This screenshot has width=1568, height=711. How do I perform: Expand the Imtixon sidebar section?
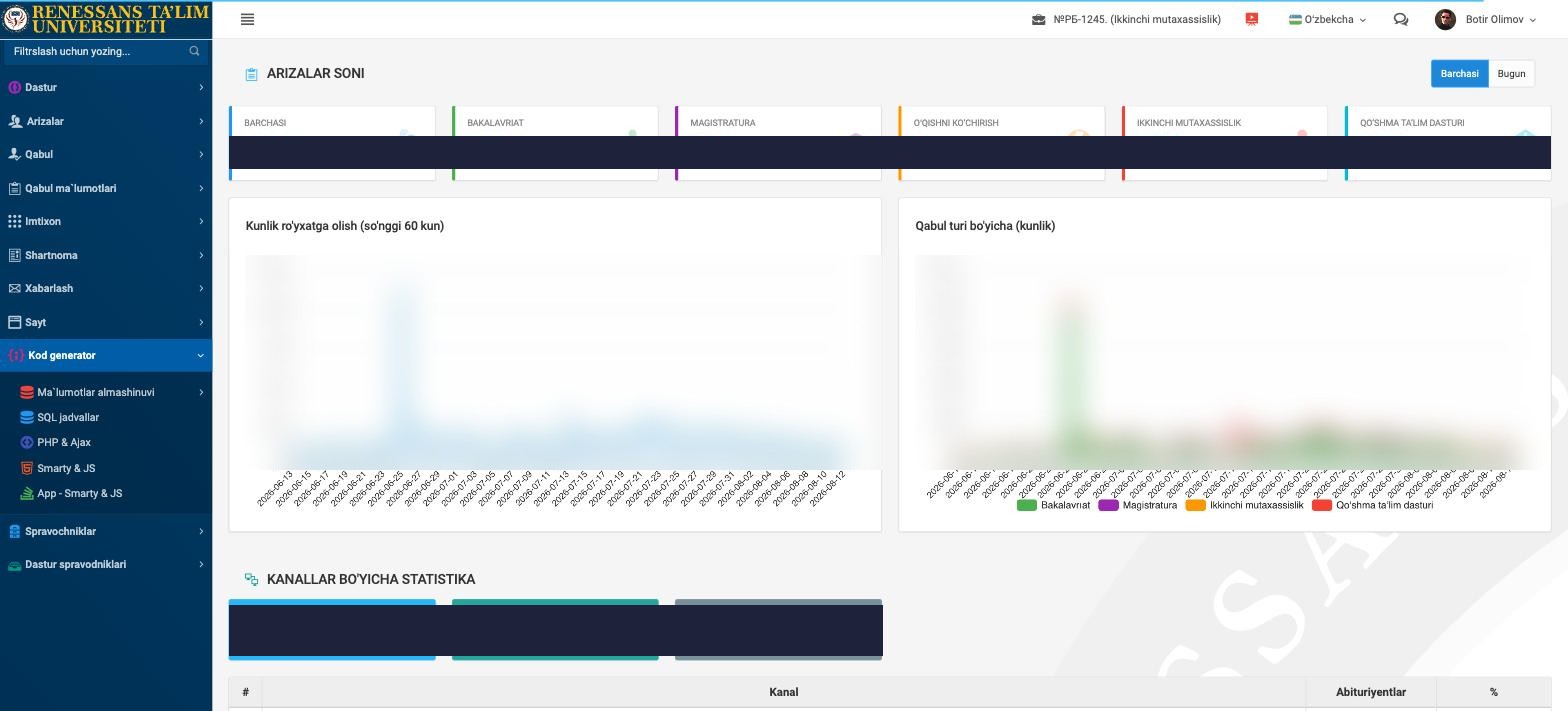pos(106,221)
